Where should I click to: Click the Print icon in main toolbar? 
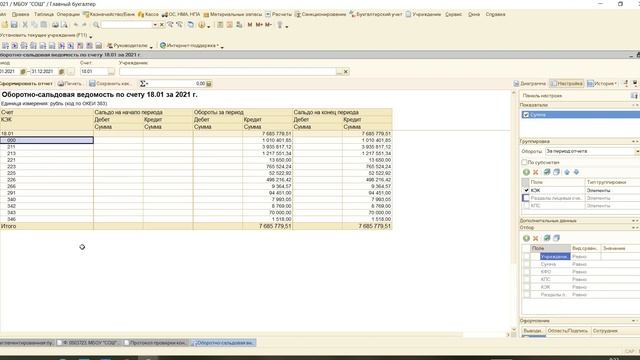pos(55,25)
